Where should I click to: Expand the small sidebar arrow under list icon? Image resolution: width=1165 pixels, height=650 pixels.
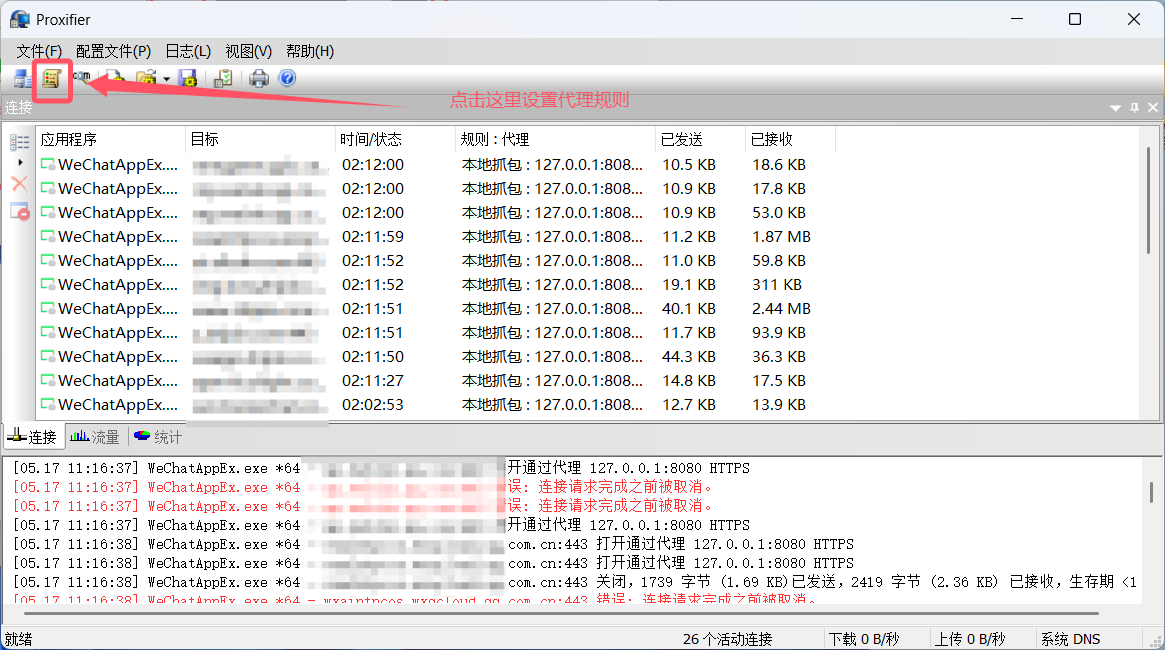coord(20,162)
